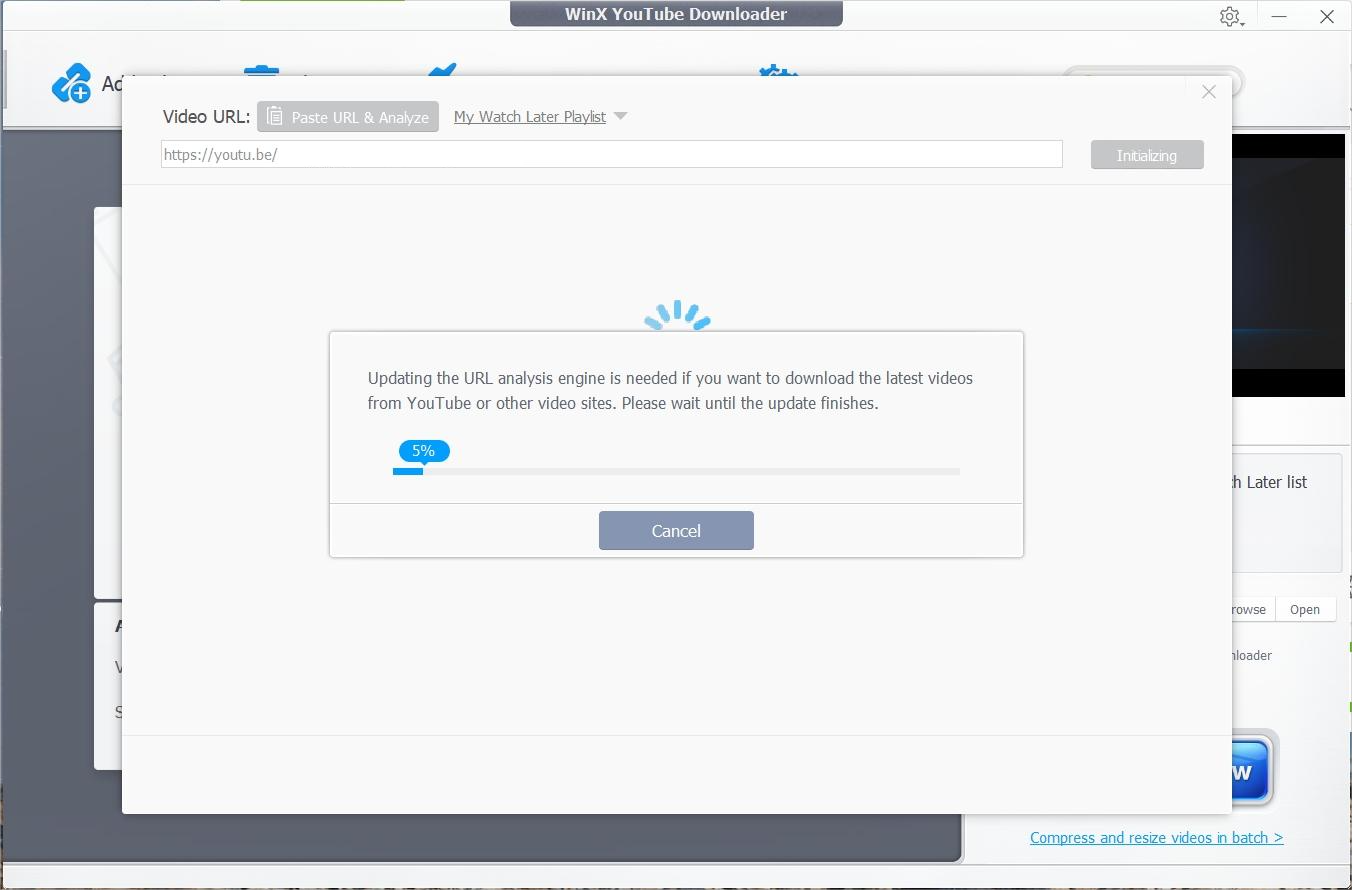Click the Open button on the right panel
The width and height of the screenshot is (1352, 890).
(1305, 609)
